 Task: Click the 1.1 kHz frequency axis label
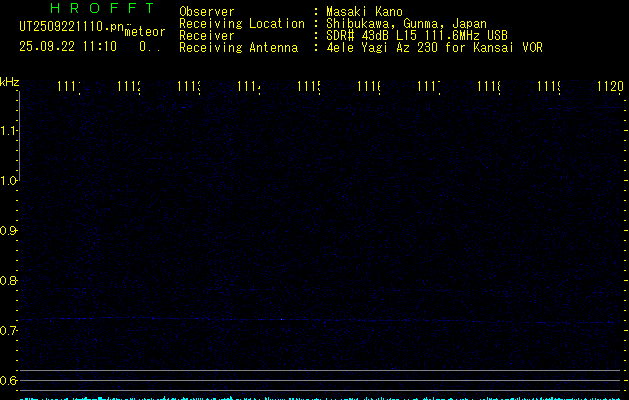pyautogui.click(x=8, y=130)
